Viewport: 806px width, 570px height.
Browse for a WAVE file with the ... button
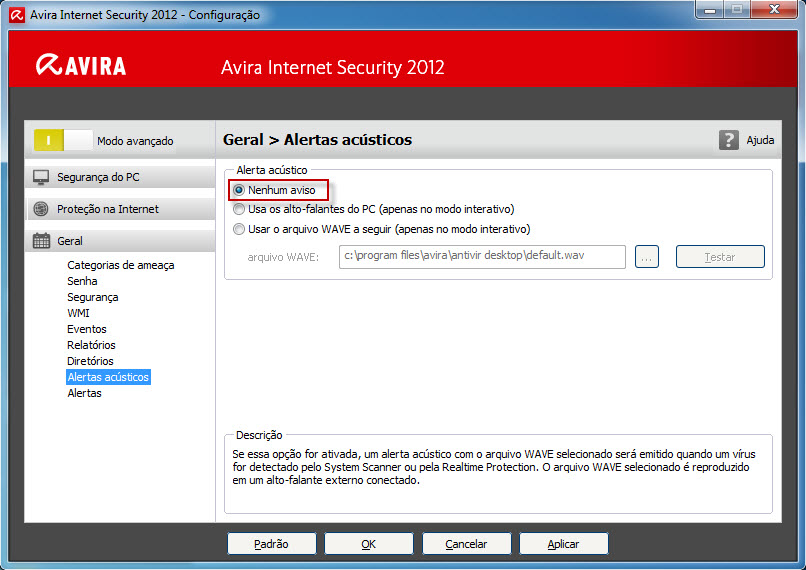coord(647,256)
